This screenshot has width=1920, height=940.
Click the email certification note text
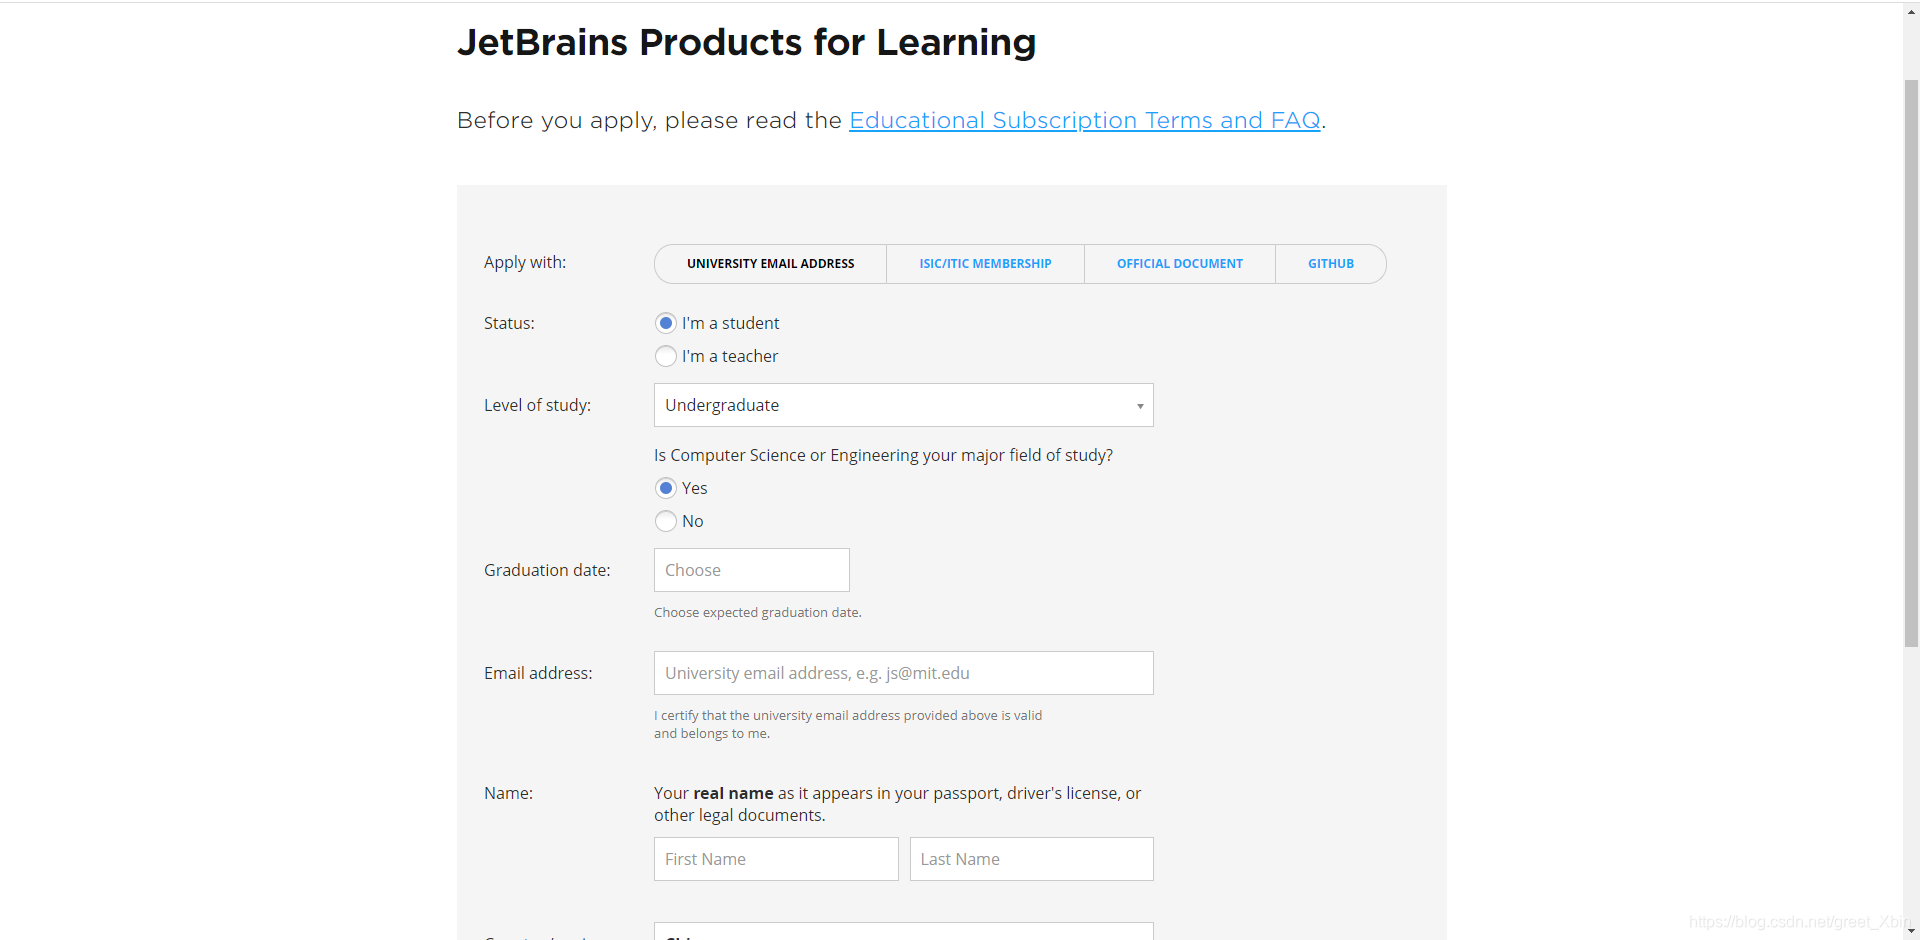point(848,724)
